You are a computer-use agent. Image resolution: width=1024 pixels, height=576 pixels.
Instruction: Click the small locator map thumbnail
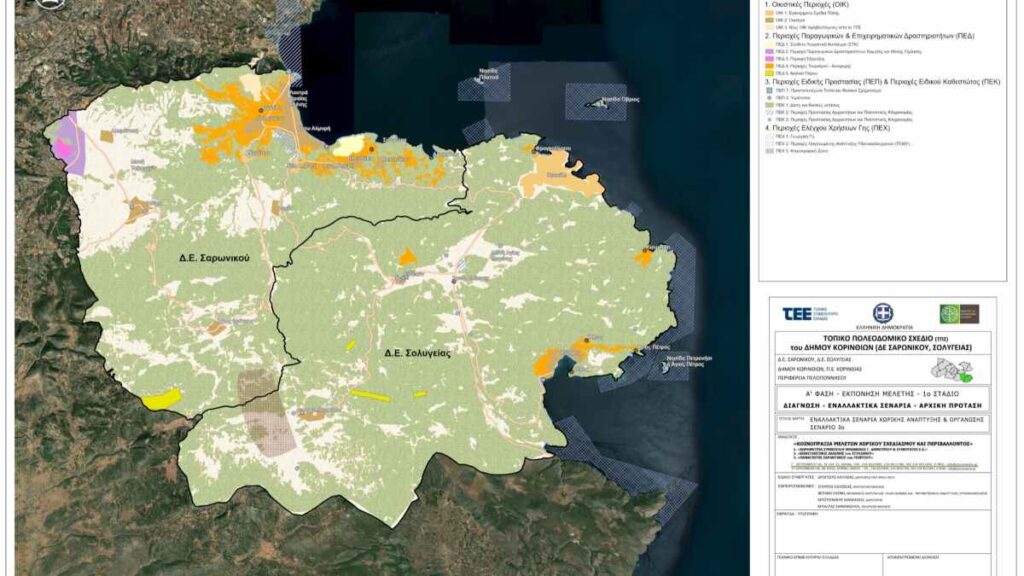pyautogui.click(x=952, y=370)
